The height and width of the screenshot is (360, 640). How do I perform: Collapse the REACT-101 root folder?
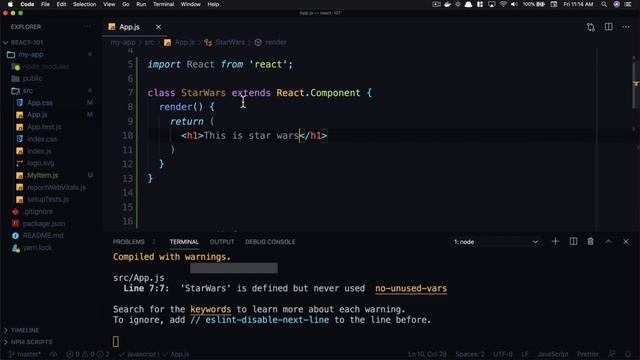pyautogui.click(x=27, y=42)
